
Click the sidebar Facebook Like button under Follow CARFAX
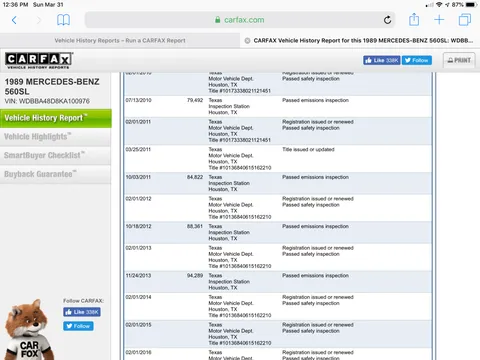[82, 312]
